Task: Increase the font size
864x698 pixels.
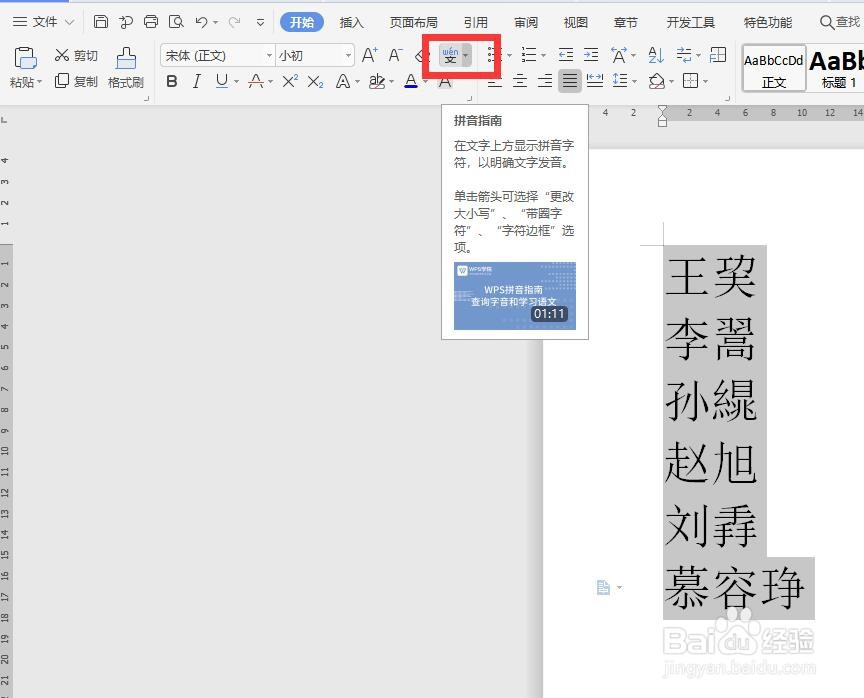Action: (369, 55)
